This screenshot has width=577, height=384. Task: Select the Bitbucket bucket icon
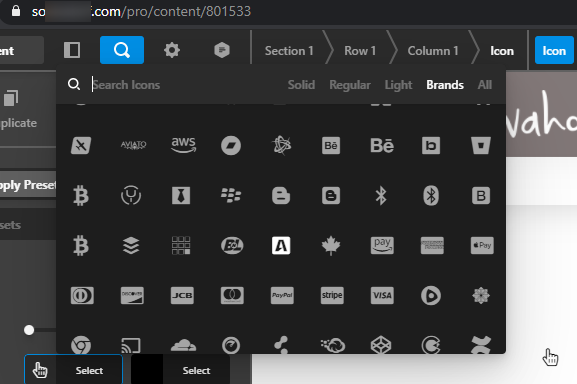click(481, 145)
